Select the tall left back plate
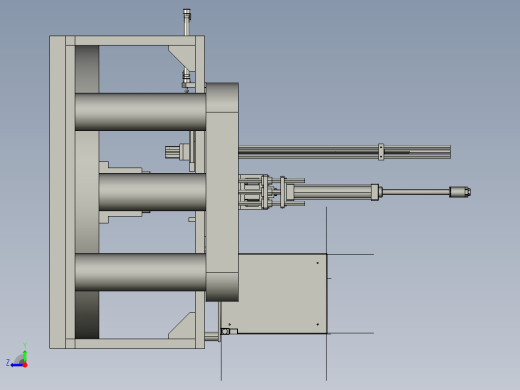This screenshot has width=520, height=390. pyautogui.click(x=57, y=192)
